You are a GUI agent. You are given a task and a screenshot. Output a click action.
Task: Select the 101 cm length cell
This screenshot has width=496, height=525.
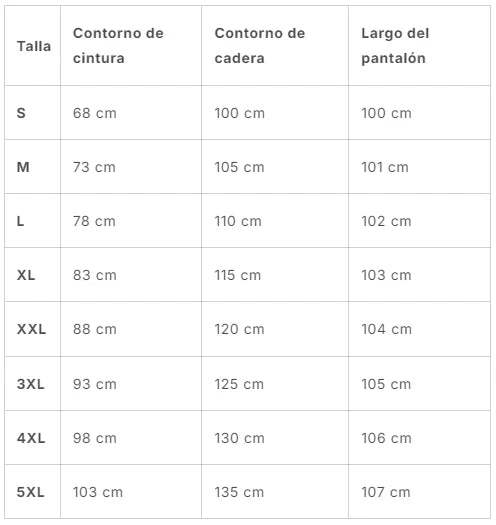coord(385,167)
